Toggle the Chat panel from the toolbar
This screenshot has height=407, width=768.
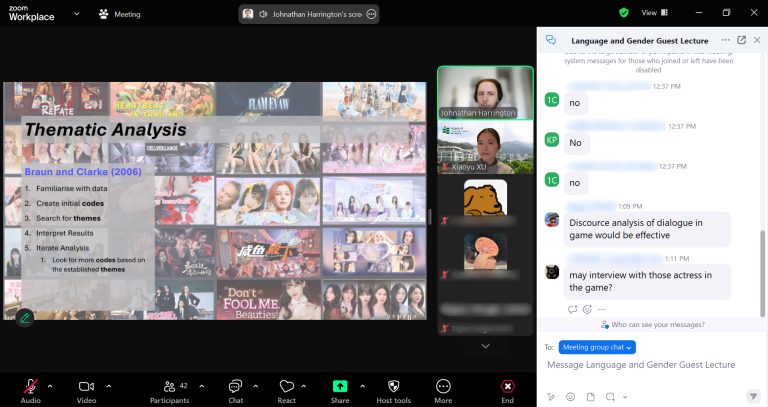pos(236,391)
